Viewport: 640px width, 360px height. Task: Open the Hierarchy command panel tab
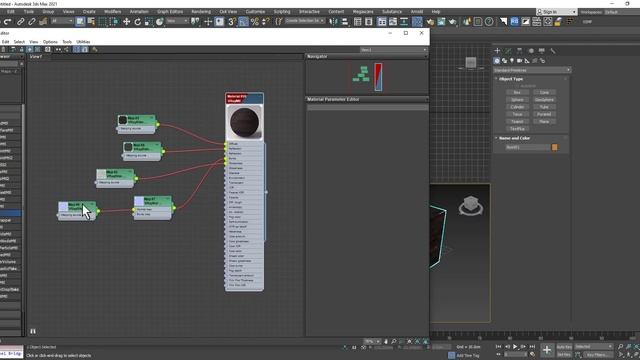[519, 51]
